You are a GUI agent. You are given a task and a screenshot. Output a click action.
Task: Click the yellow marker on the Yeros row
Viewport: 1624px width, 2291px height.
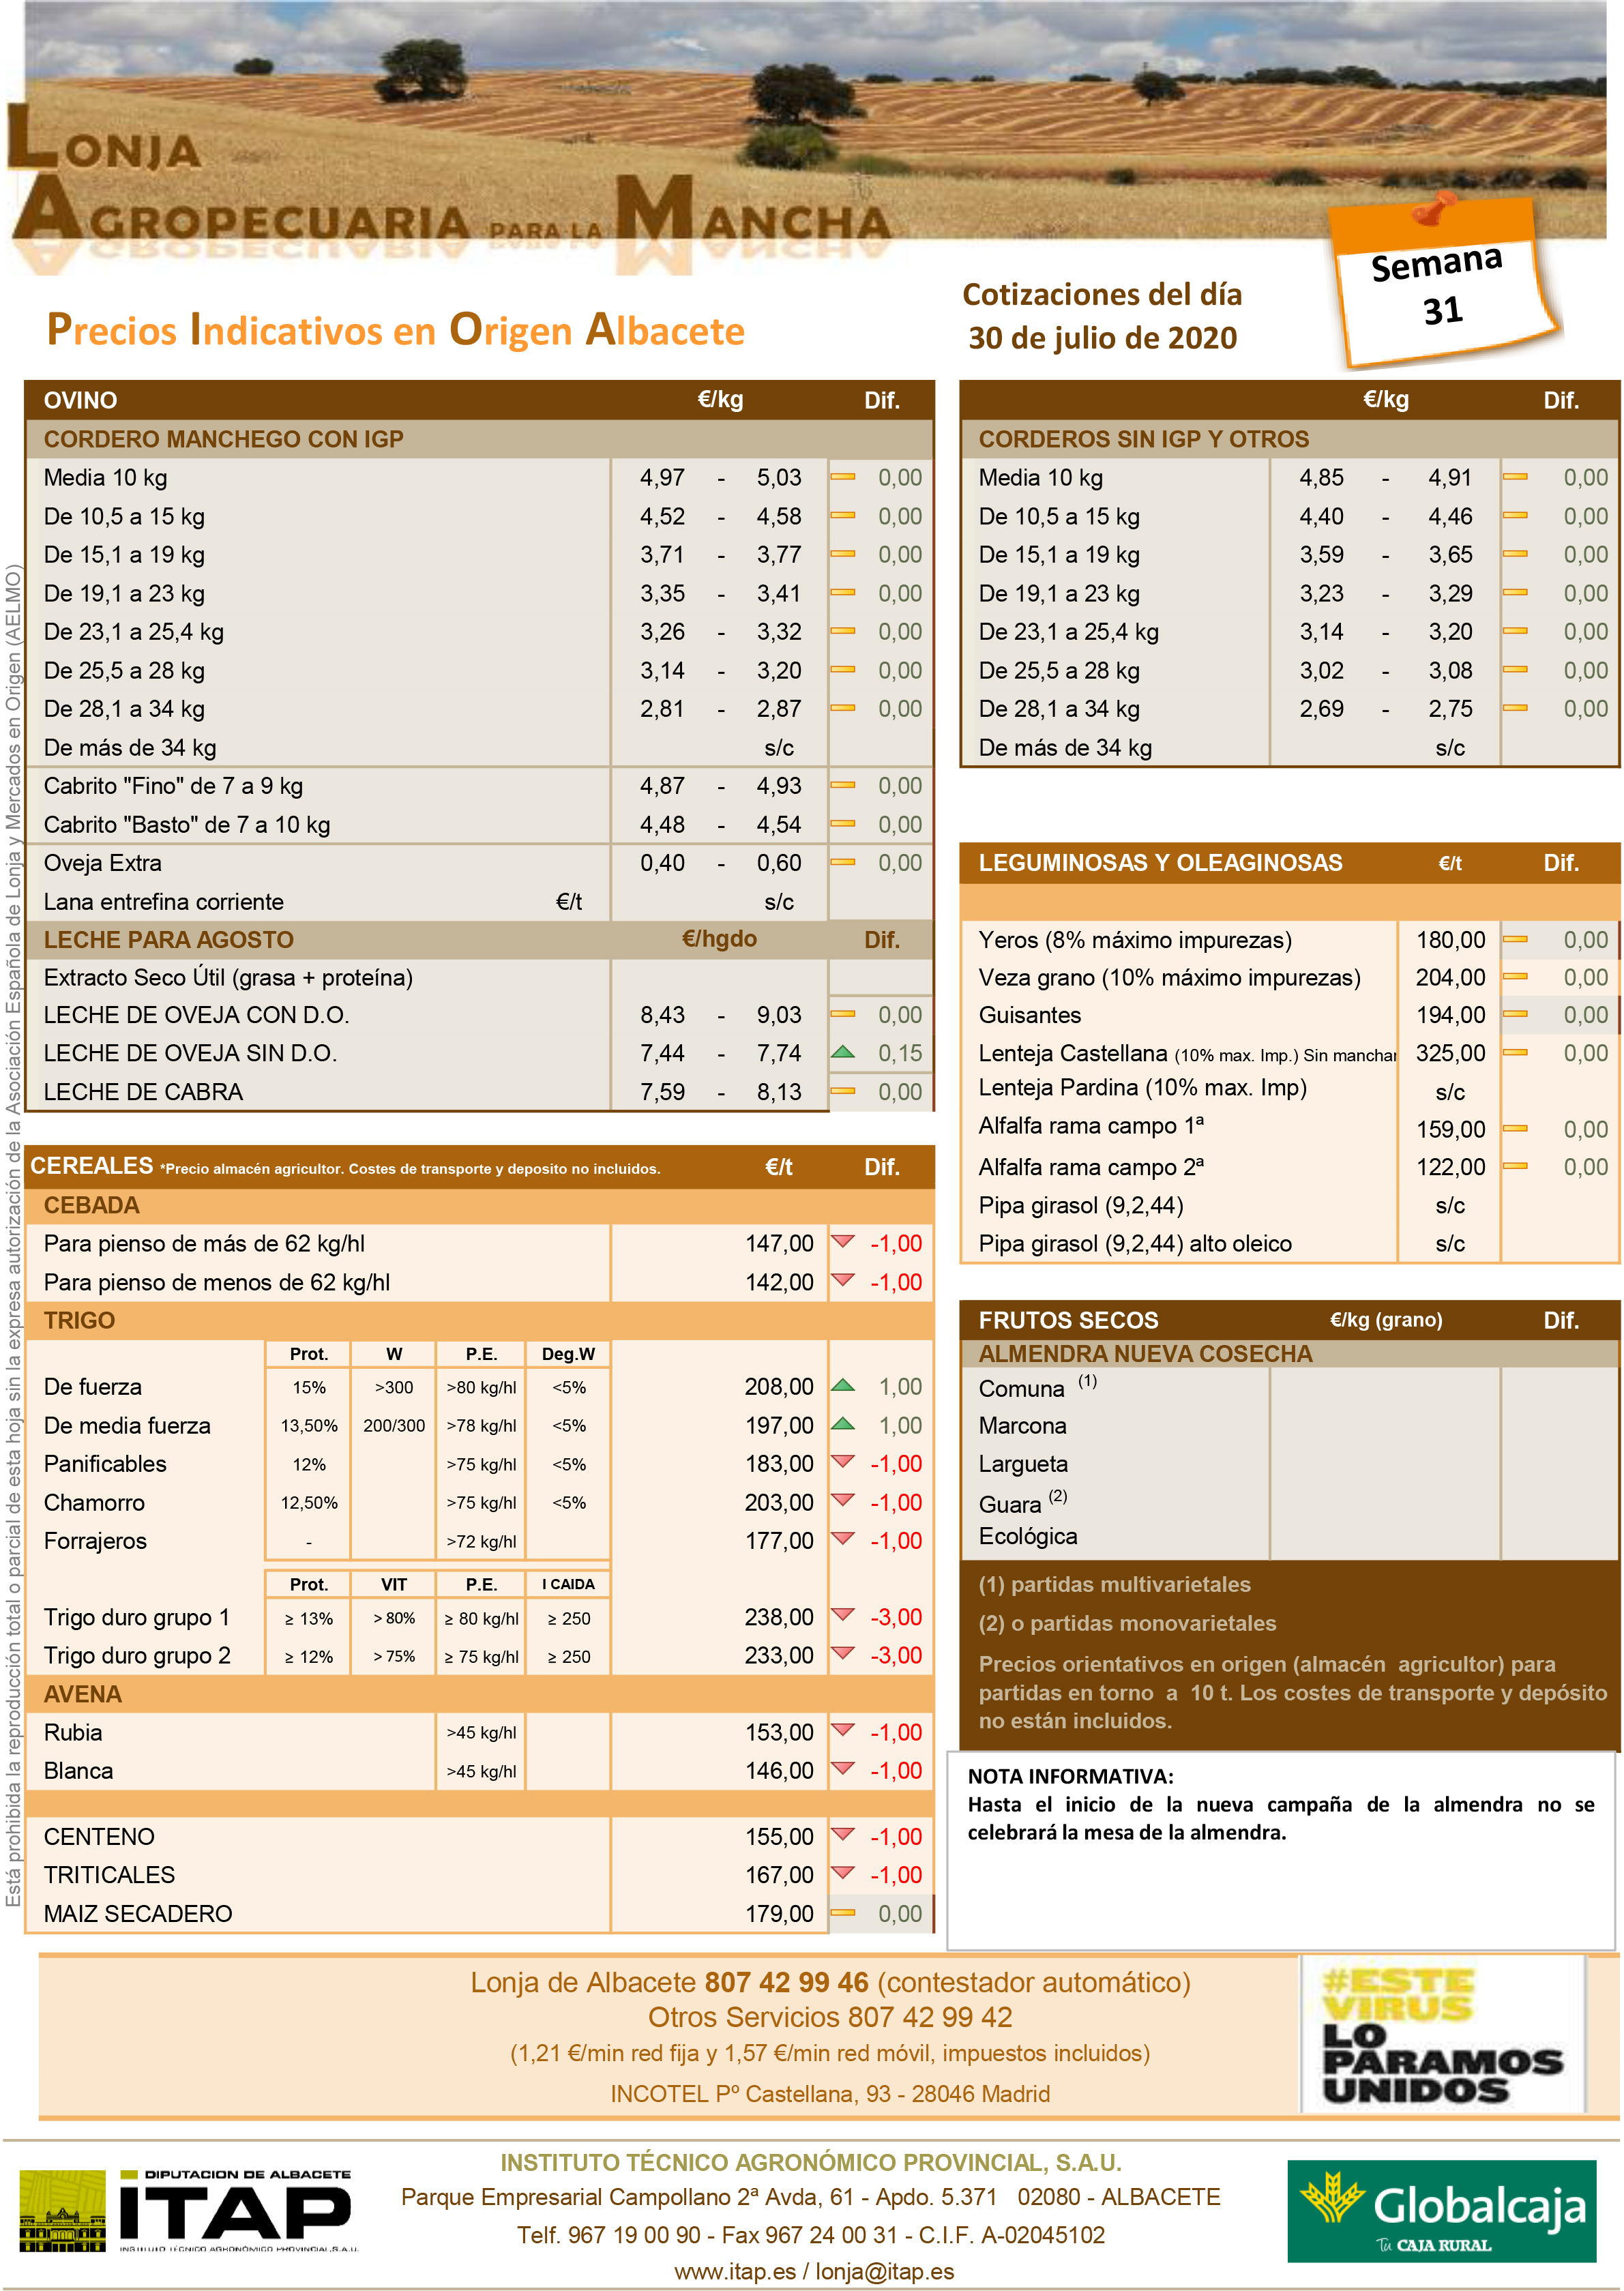(1515, 939)
